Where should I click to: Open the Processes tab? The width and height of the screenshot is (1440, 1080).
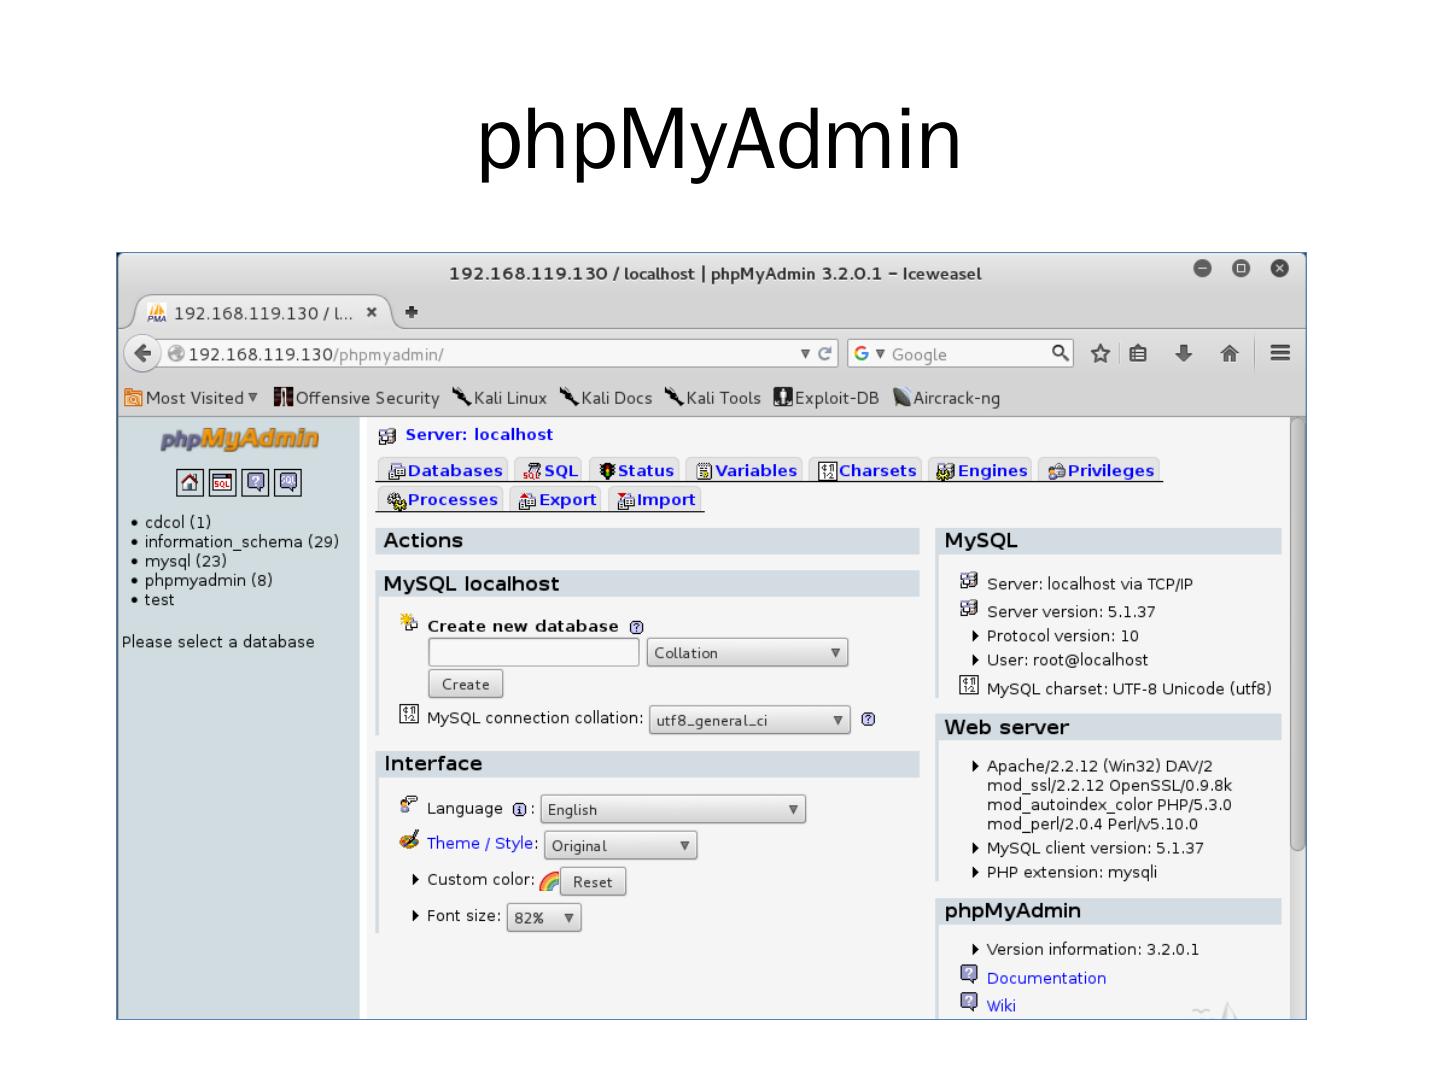442,500
